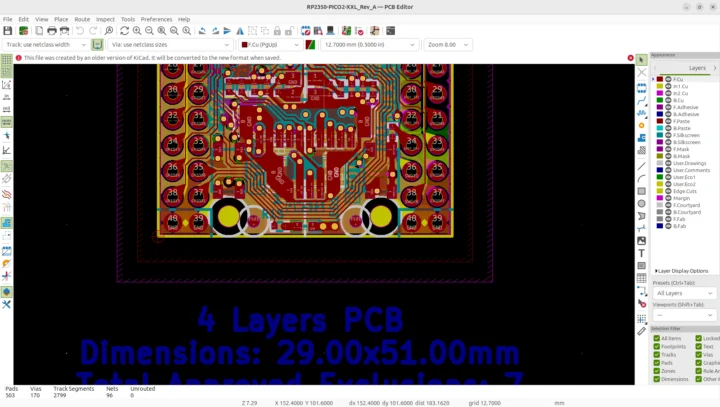Uncheck the Zones selection filter
Viewport: 720px width, 407px height.
coord(657,371)
